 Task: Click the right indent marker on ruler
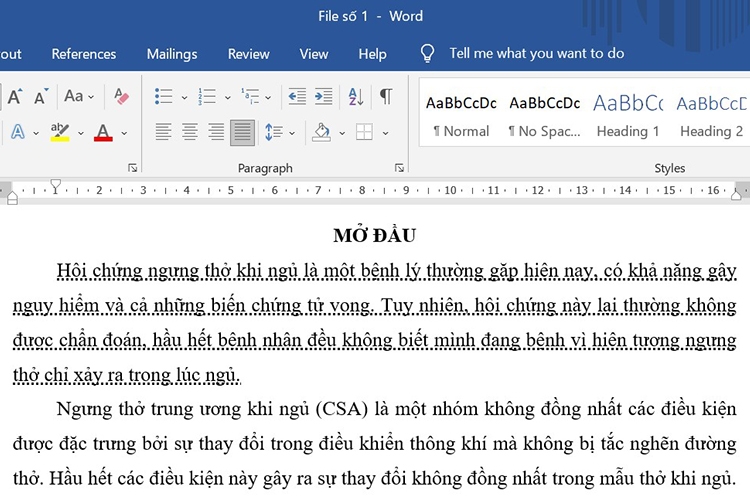(737, 194)
